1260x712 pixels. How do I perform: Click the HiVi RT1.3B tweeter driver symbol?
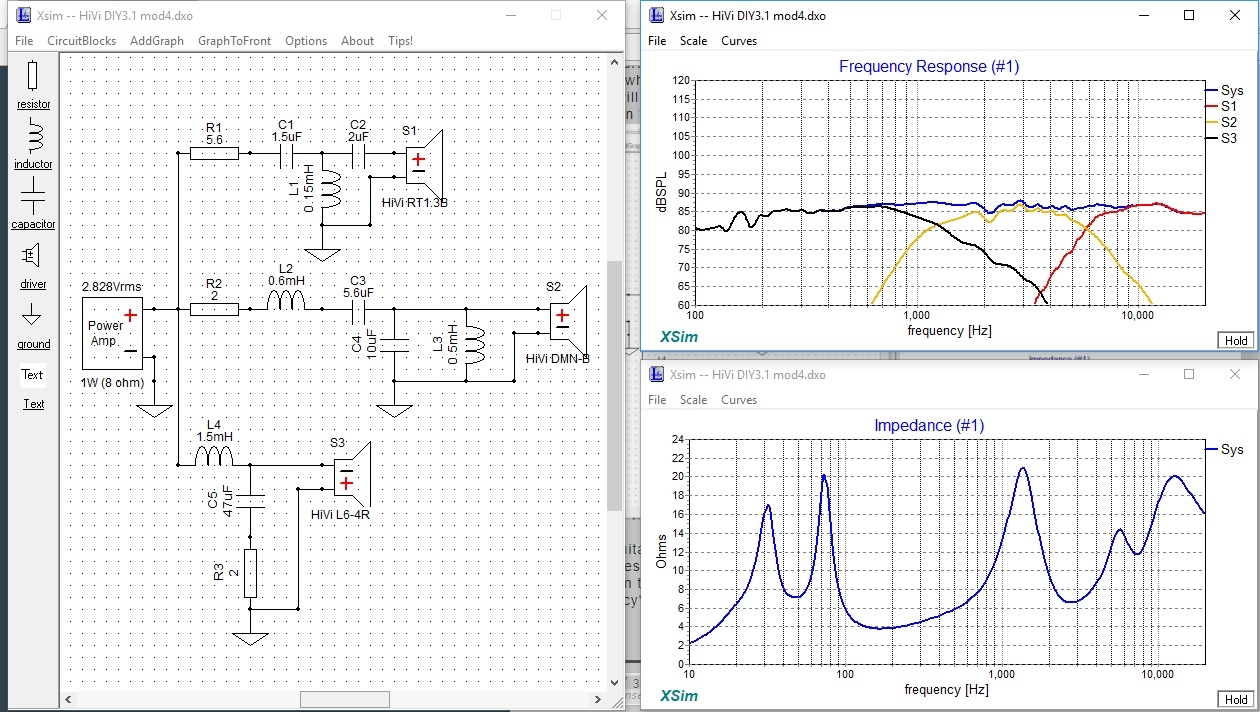(424, 156)
